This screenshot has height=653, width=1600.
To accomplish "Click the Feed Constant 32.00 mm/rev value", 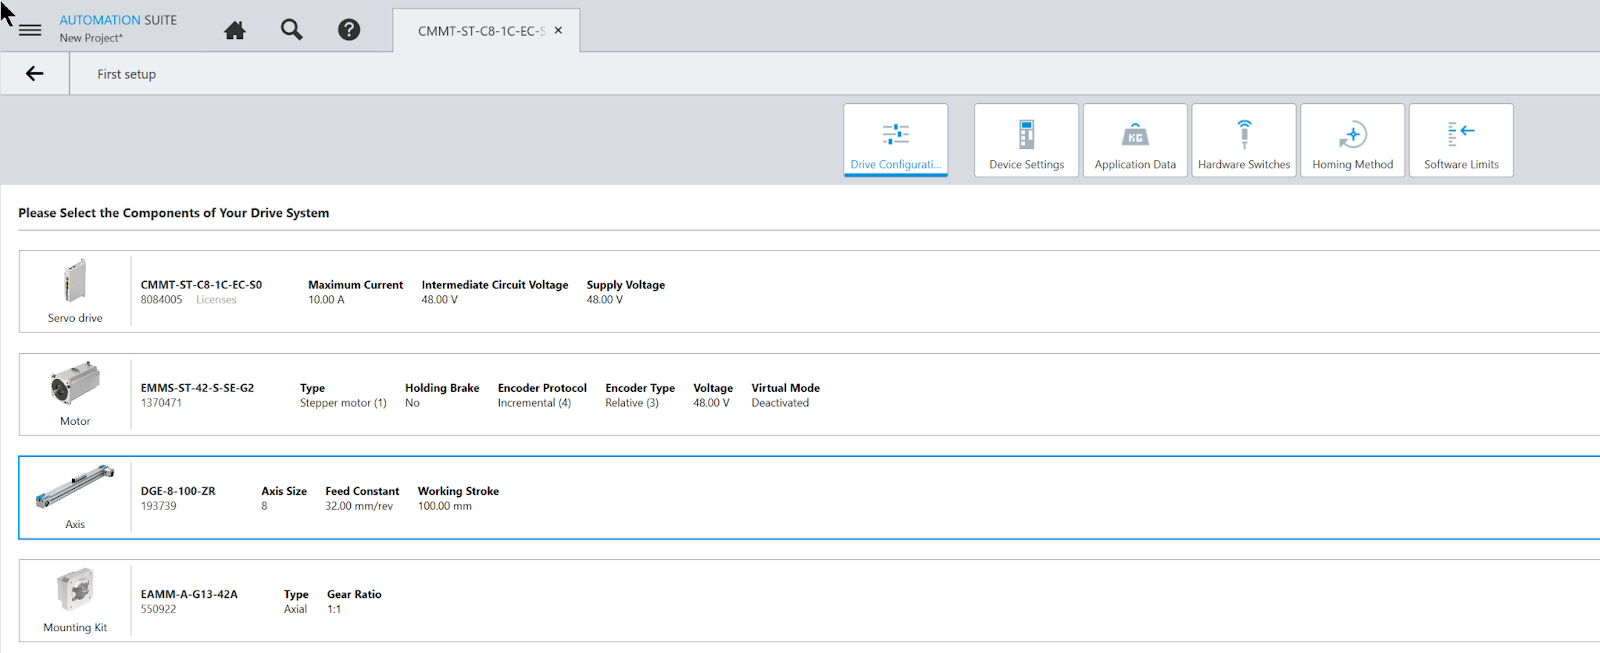I will [359, 506].
